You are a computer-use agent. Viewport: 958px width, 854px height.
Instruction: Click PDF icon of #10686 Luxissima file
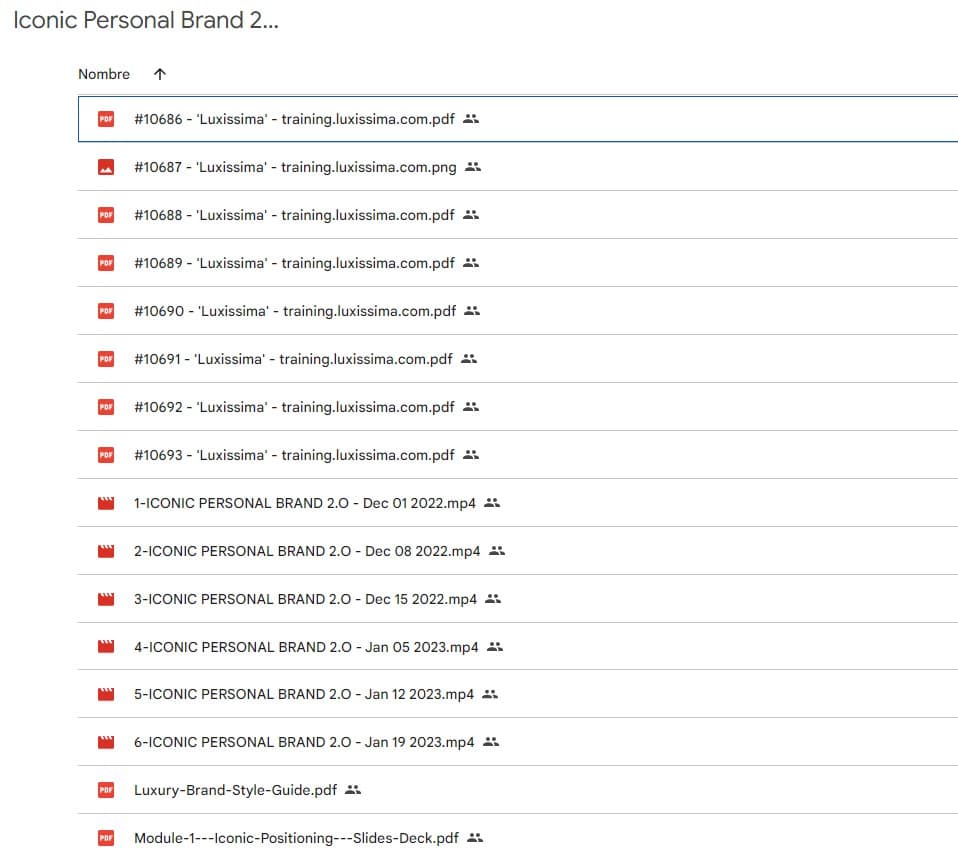click(x=106, y=119)
